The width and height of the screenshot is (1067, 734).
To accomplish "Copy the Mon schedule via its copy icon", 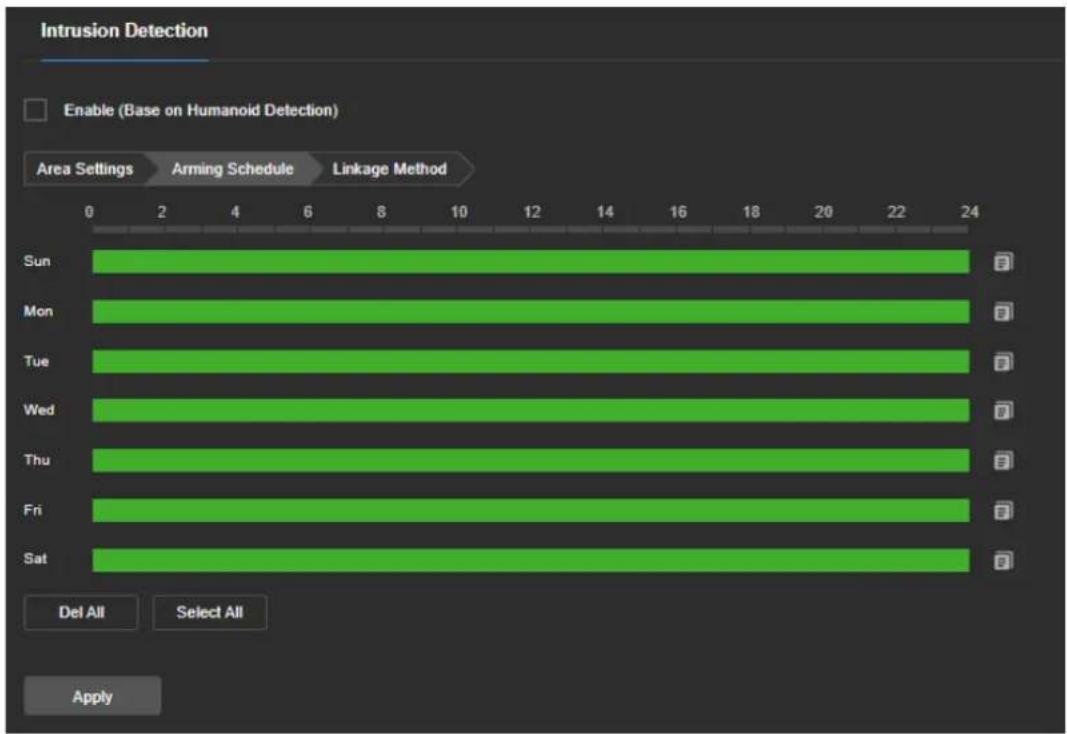I will tap(1003, 312).
